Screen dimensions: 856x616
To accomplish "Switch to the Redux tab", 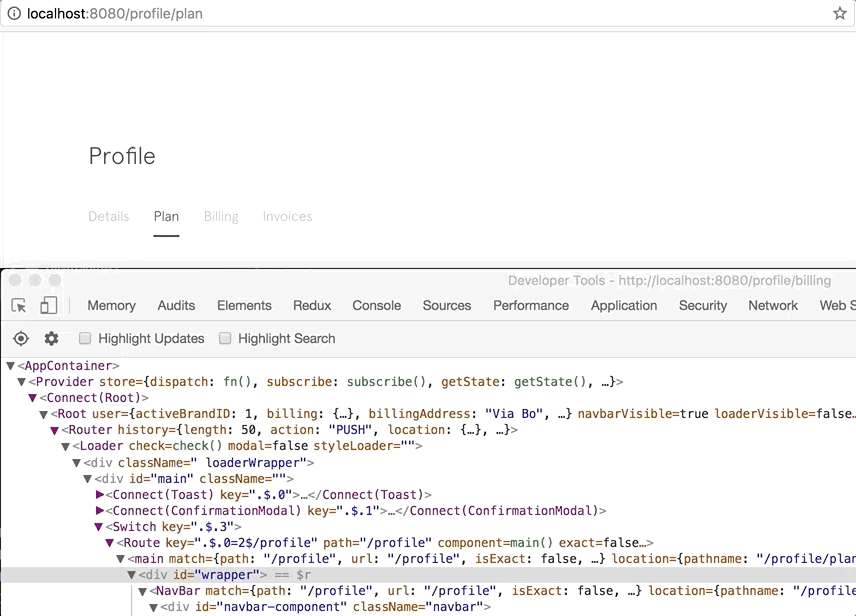I will [312, 305].
